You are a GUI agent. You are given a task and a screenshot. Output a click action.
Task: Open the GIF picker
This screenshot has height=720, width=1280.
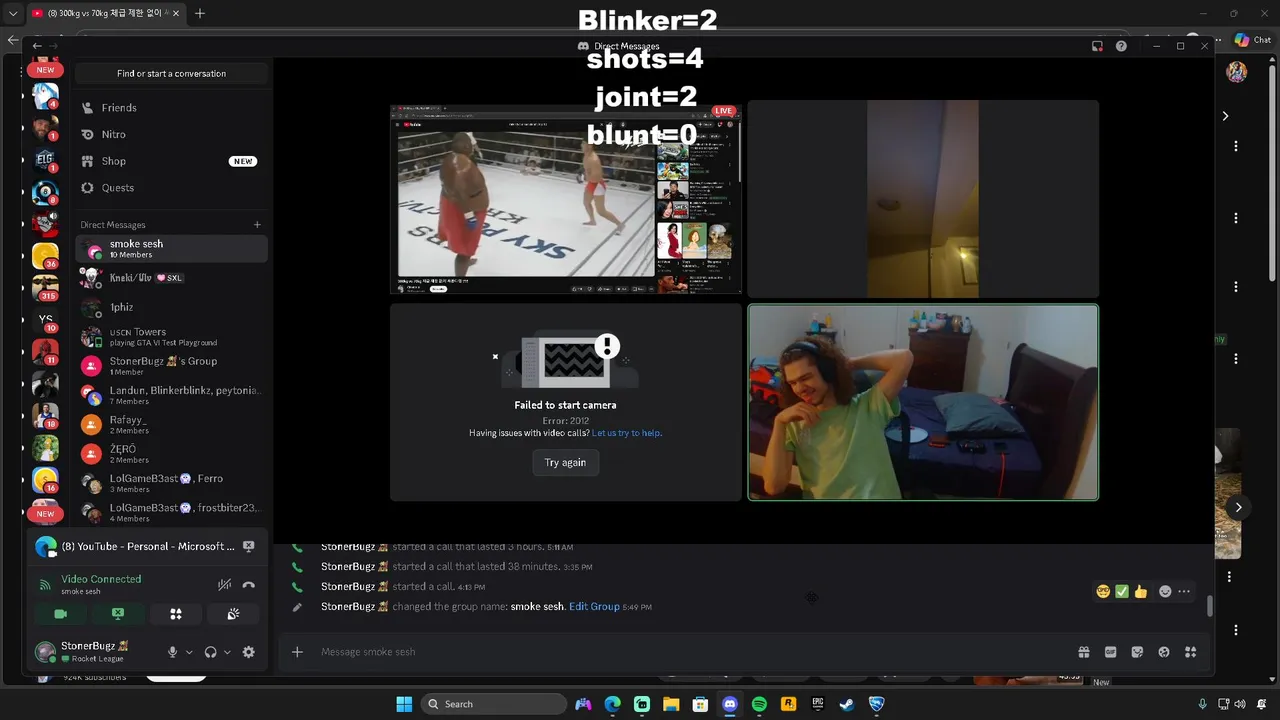[1110, 652]
